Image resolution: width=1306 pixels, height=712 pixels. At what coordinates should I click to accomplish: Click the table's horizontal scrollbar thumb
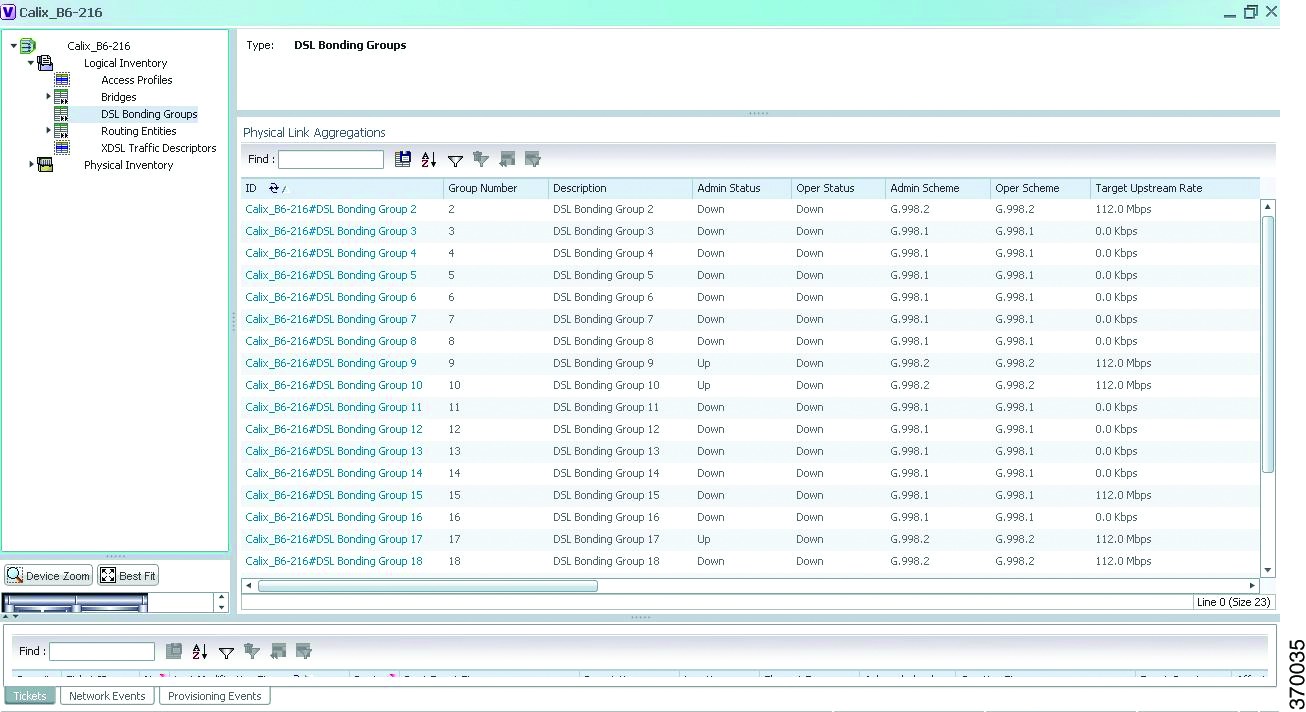[x=428, y=586]
